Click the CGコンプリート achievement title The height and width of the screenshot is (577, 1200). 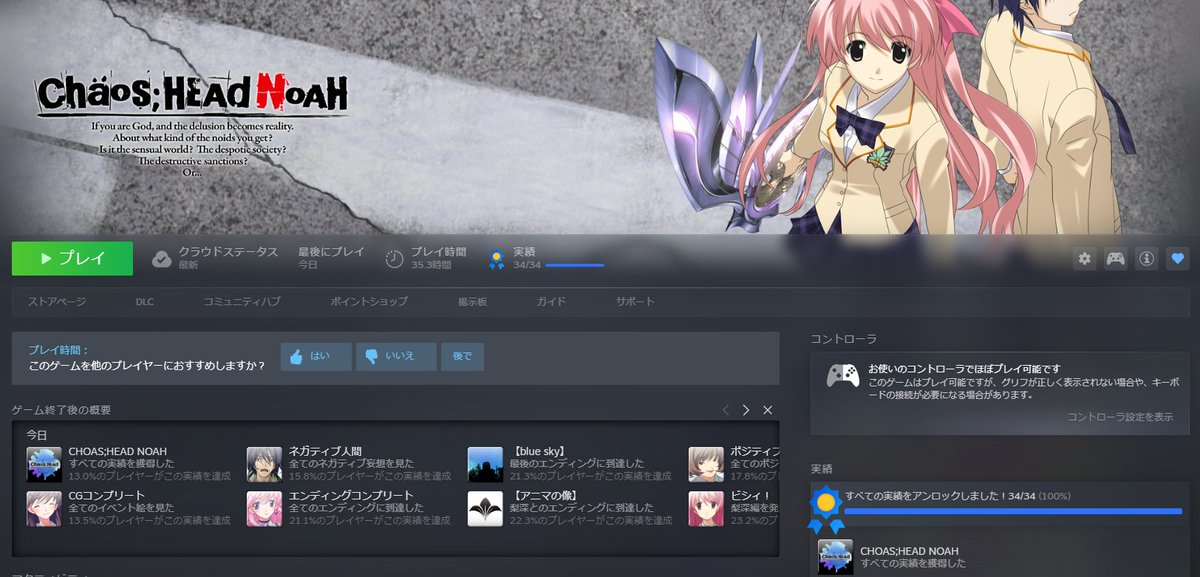click(x=106, y=496)
